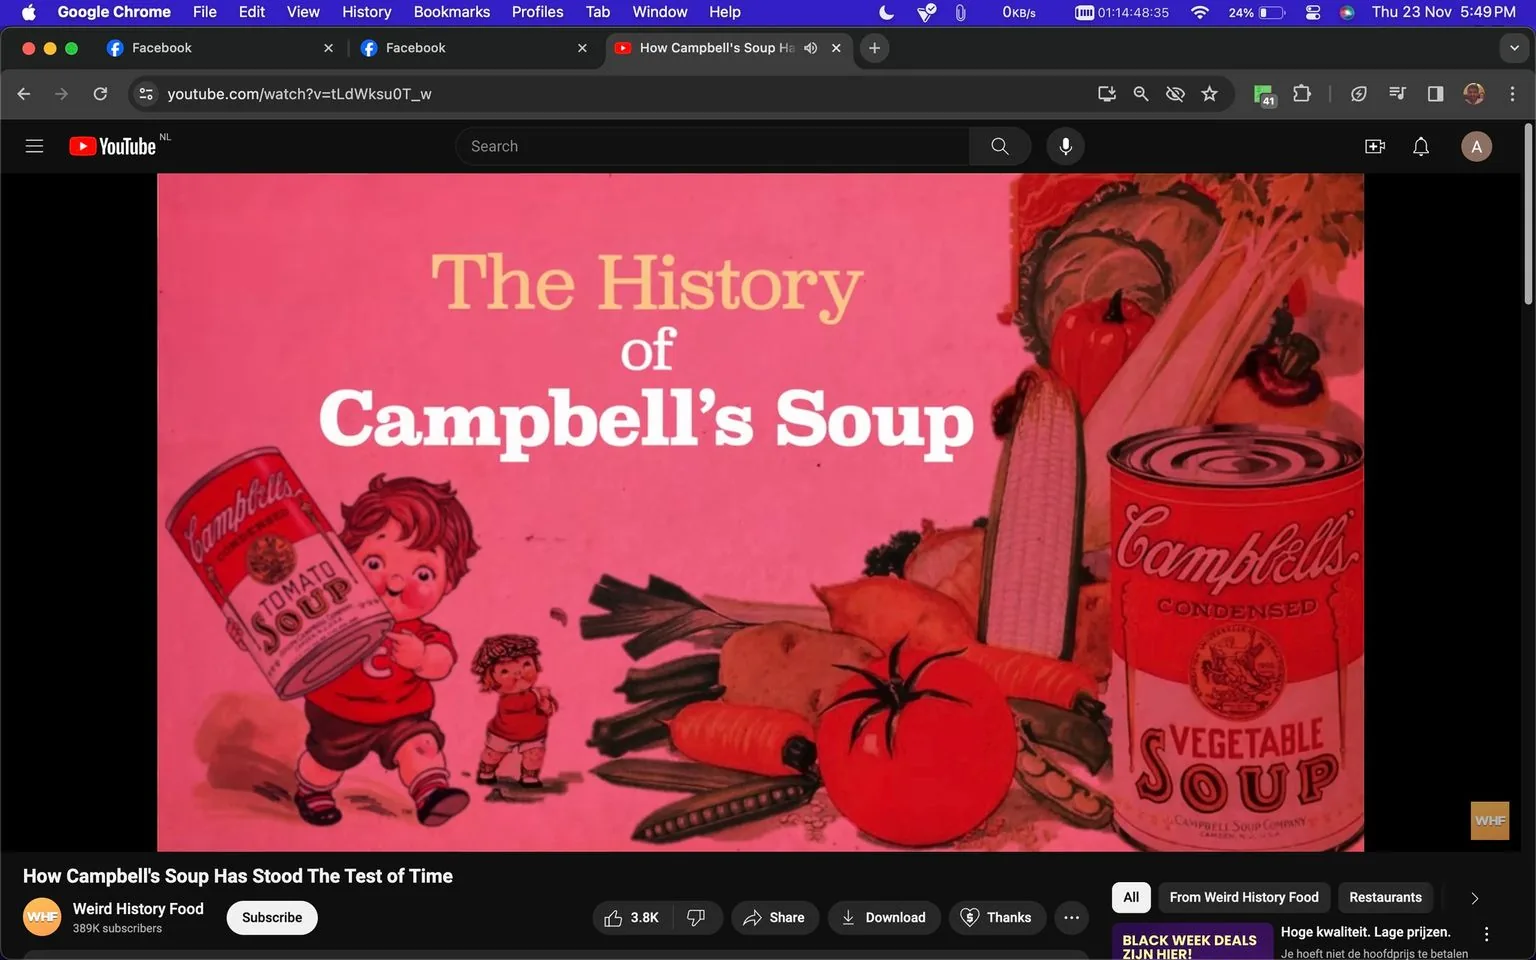Start search with the magnifying glass
The width and height of the screenshot is (1536, 960).
[x=999, y=145]
